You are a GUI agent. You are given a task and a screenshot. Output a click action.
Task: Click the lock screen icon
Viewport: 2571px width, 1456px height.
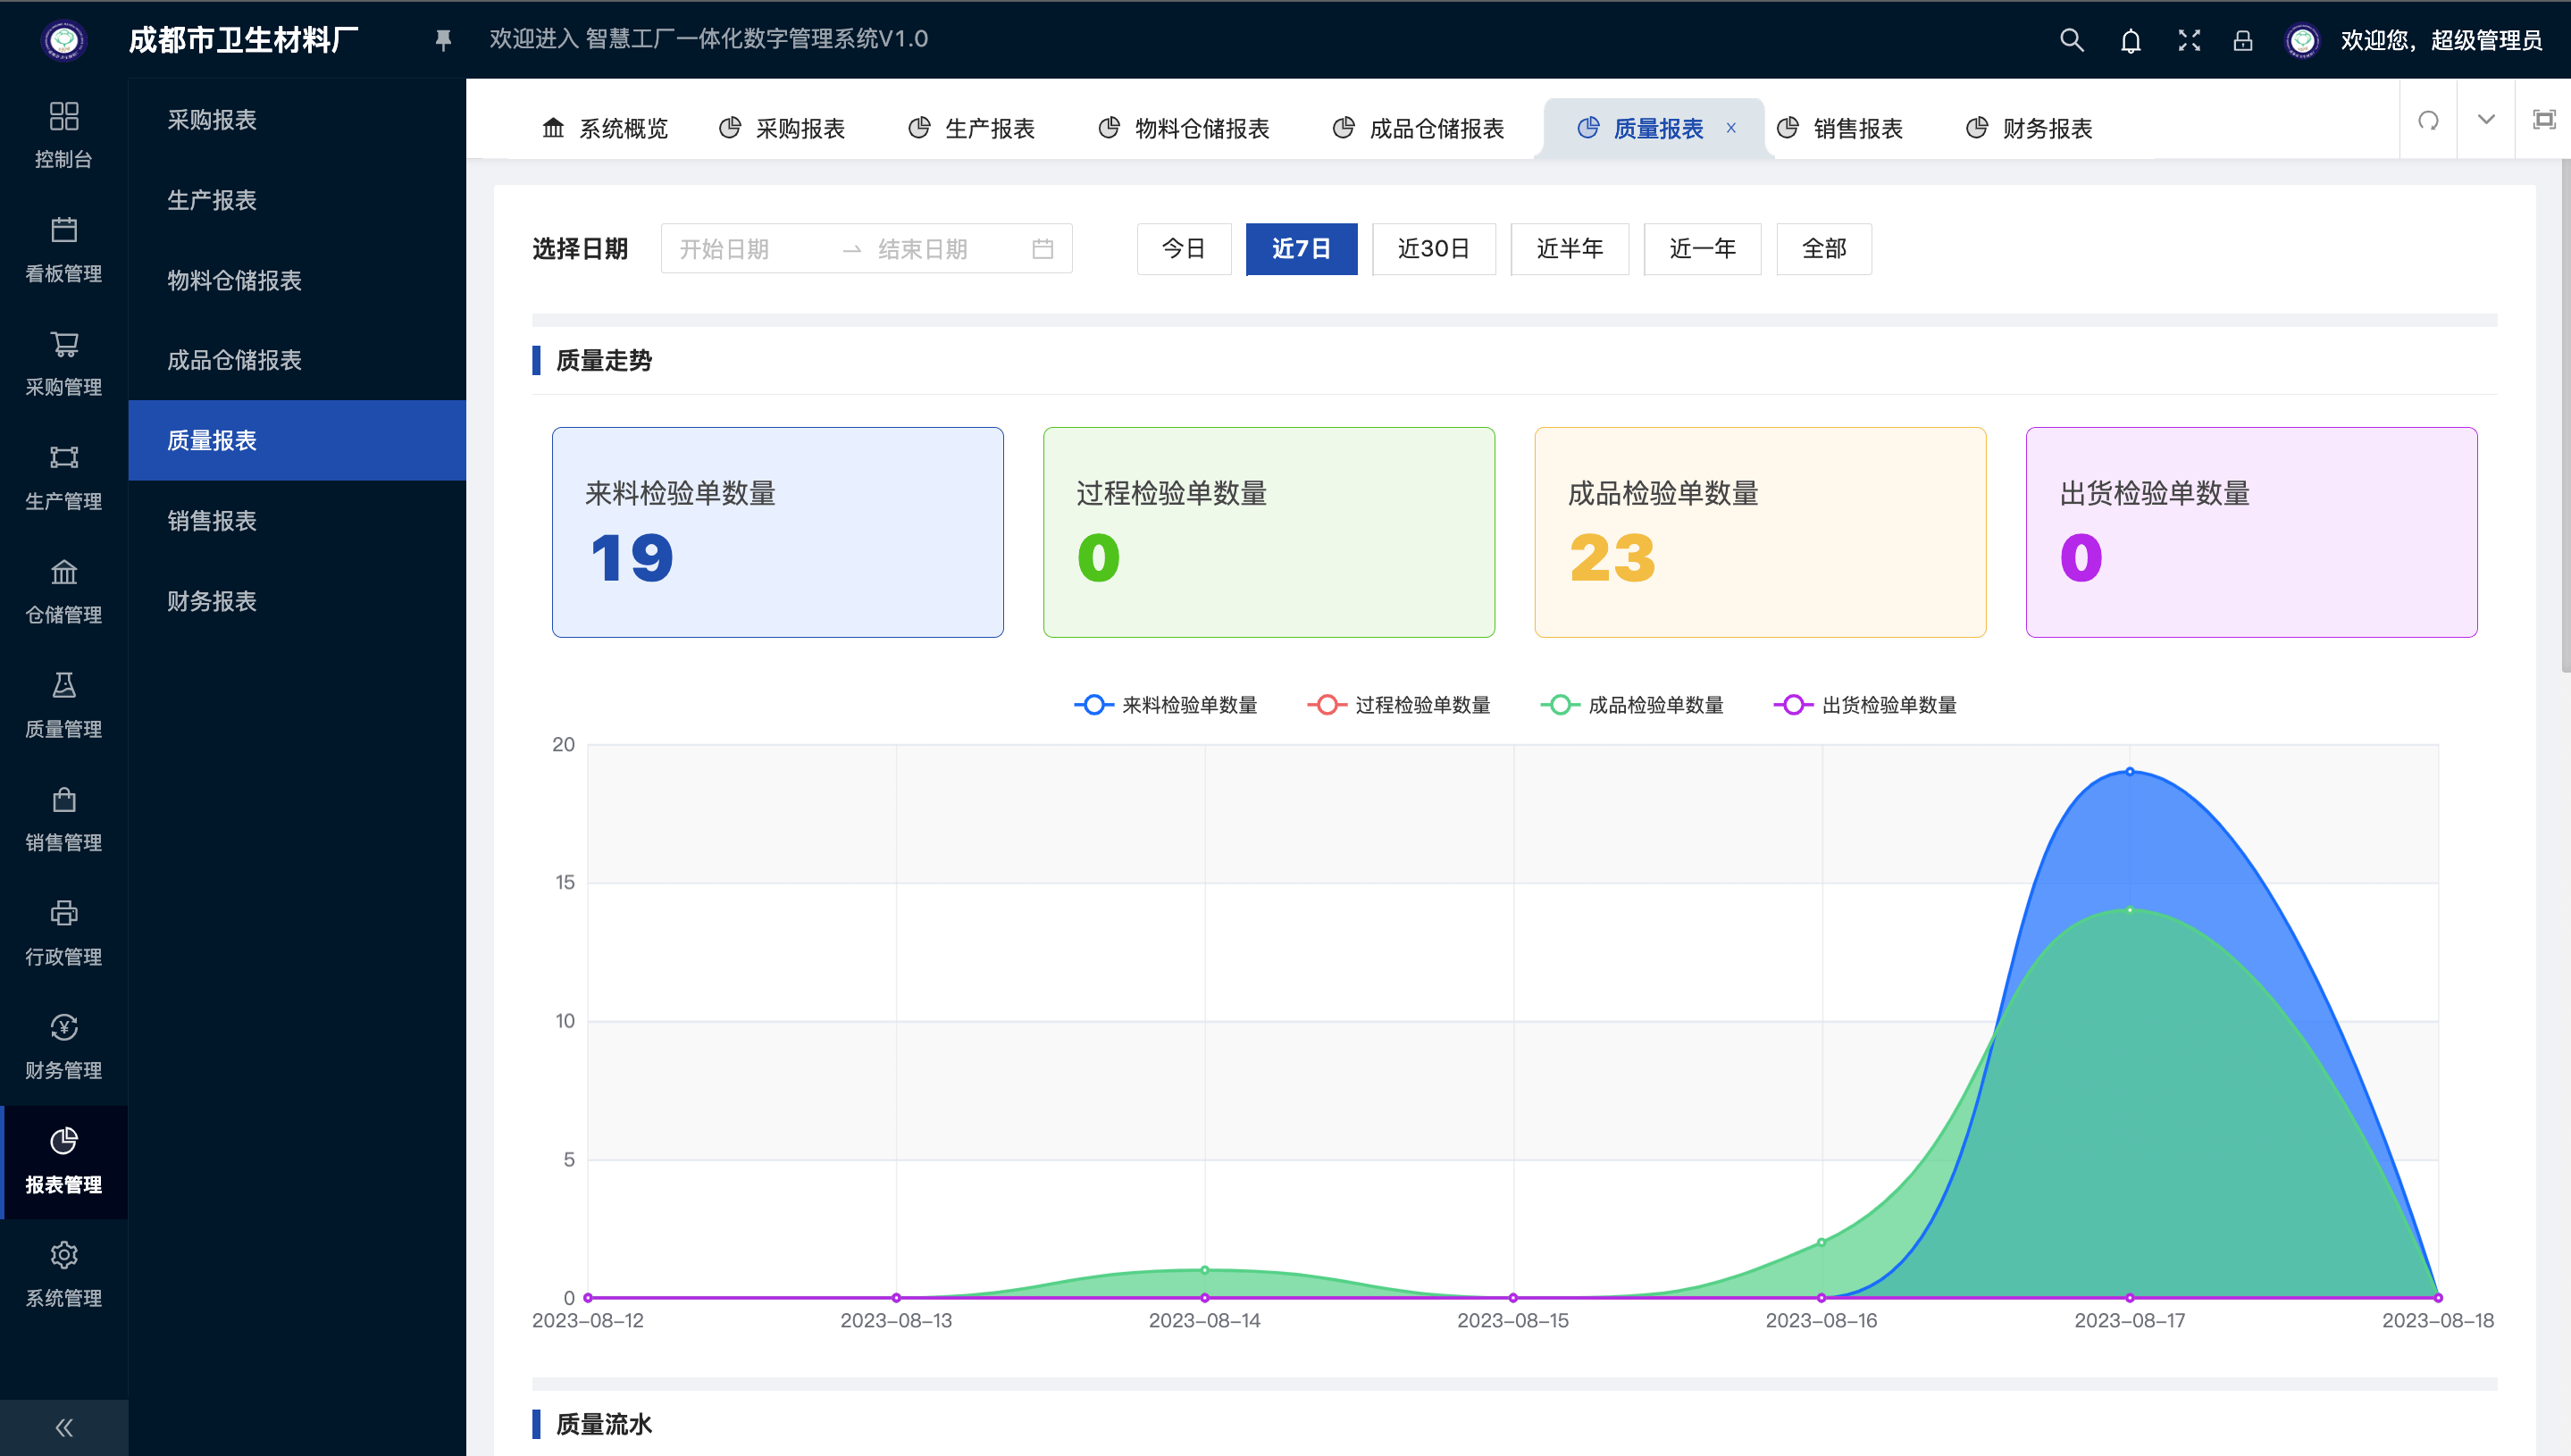2243,40
